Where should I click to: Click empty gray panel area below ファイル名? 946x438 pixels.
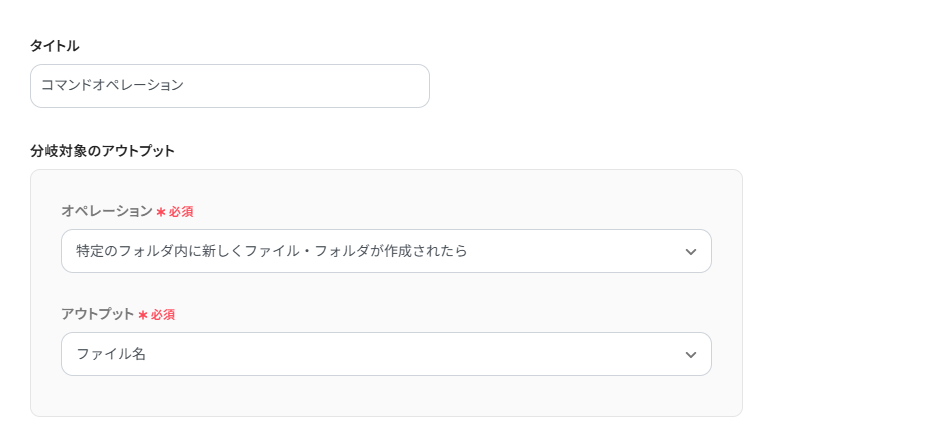coord(386,396)
